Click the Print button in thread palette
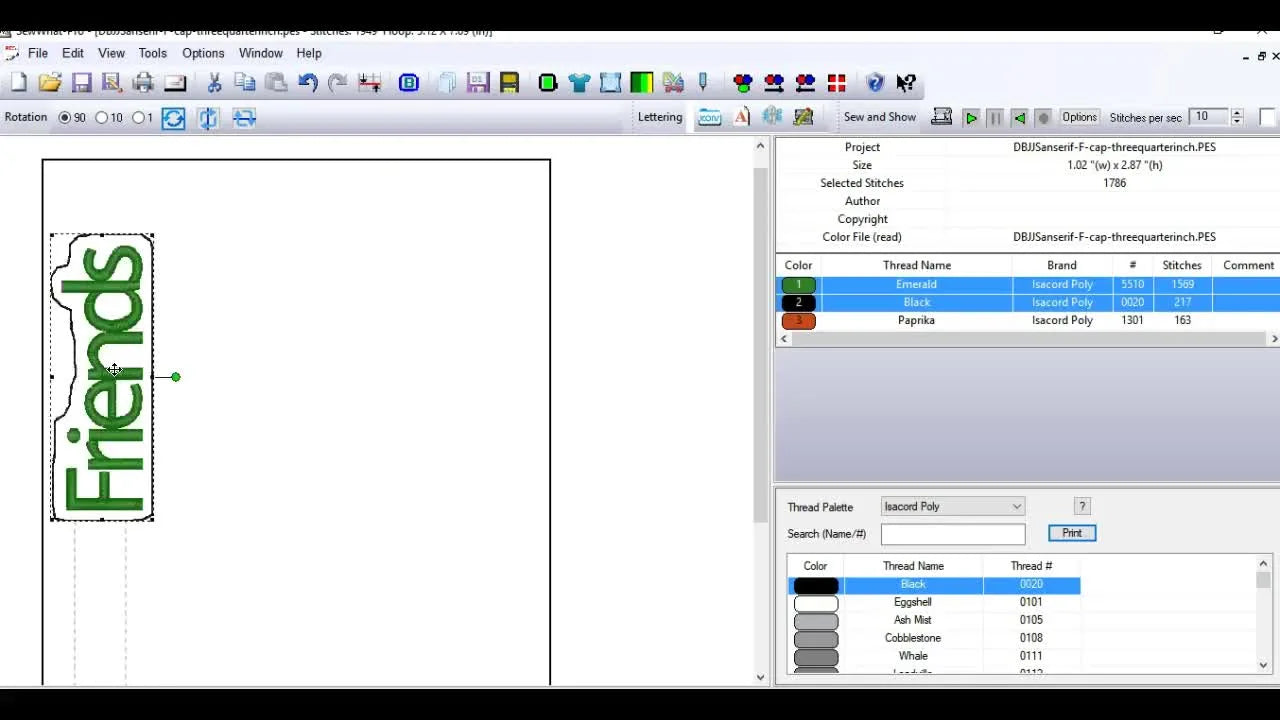The height and width of the screenshot is (720, 1280). pos(1072,533)
